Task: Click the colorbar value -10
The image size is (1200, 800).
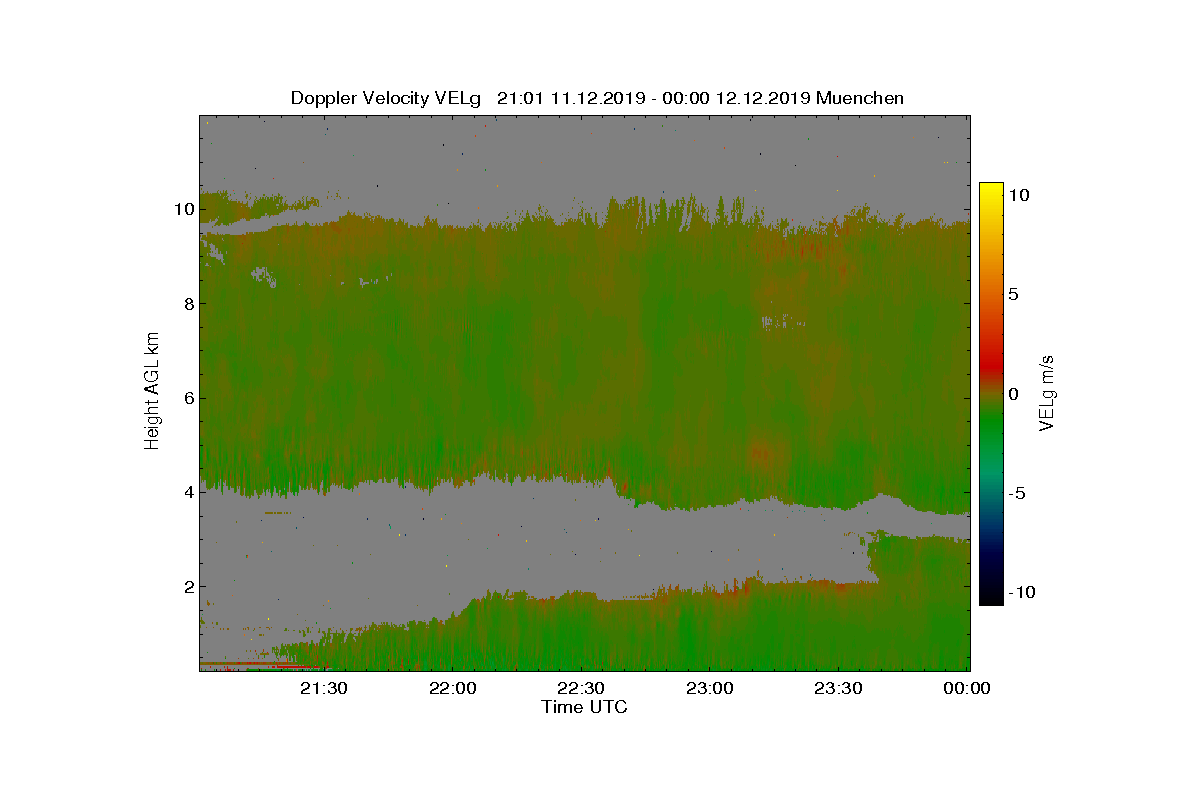Action: [x=1020, y=592]
